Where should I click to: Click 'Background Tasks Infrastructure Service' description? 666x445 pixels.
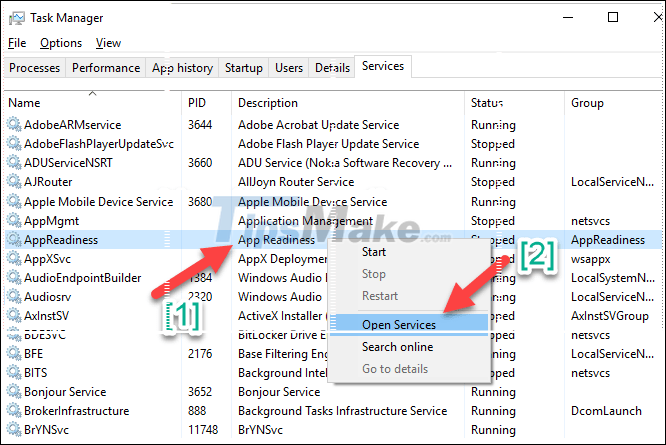342,411
